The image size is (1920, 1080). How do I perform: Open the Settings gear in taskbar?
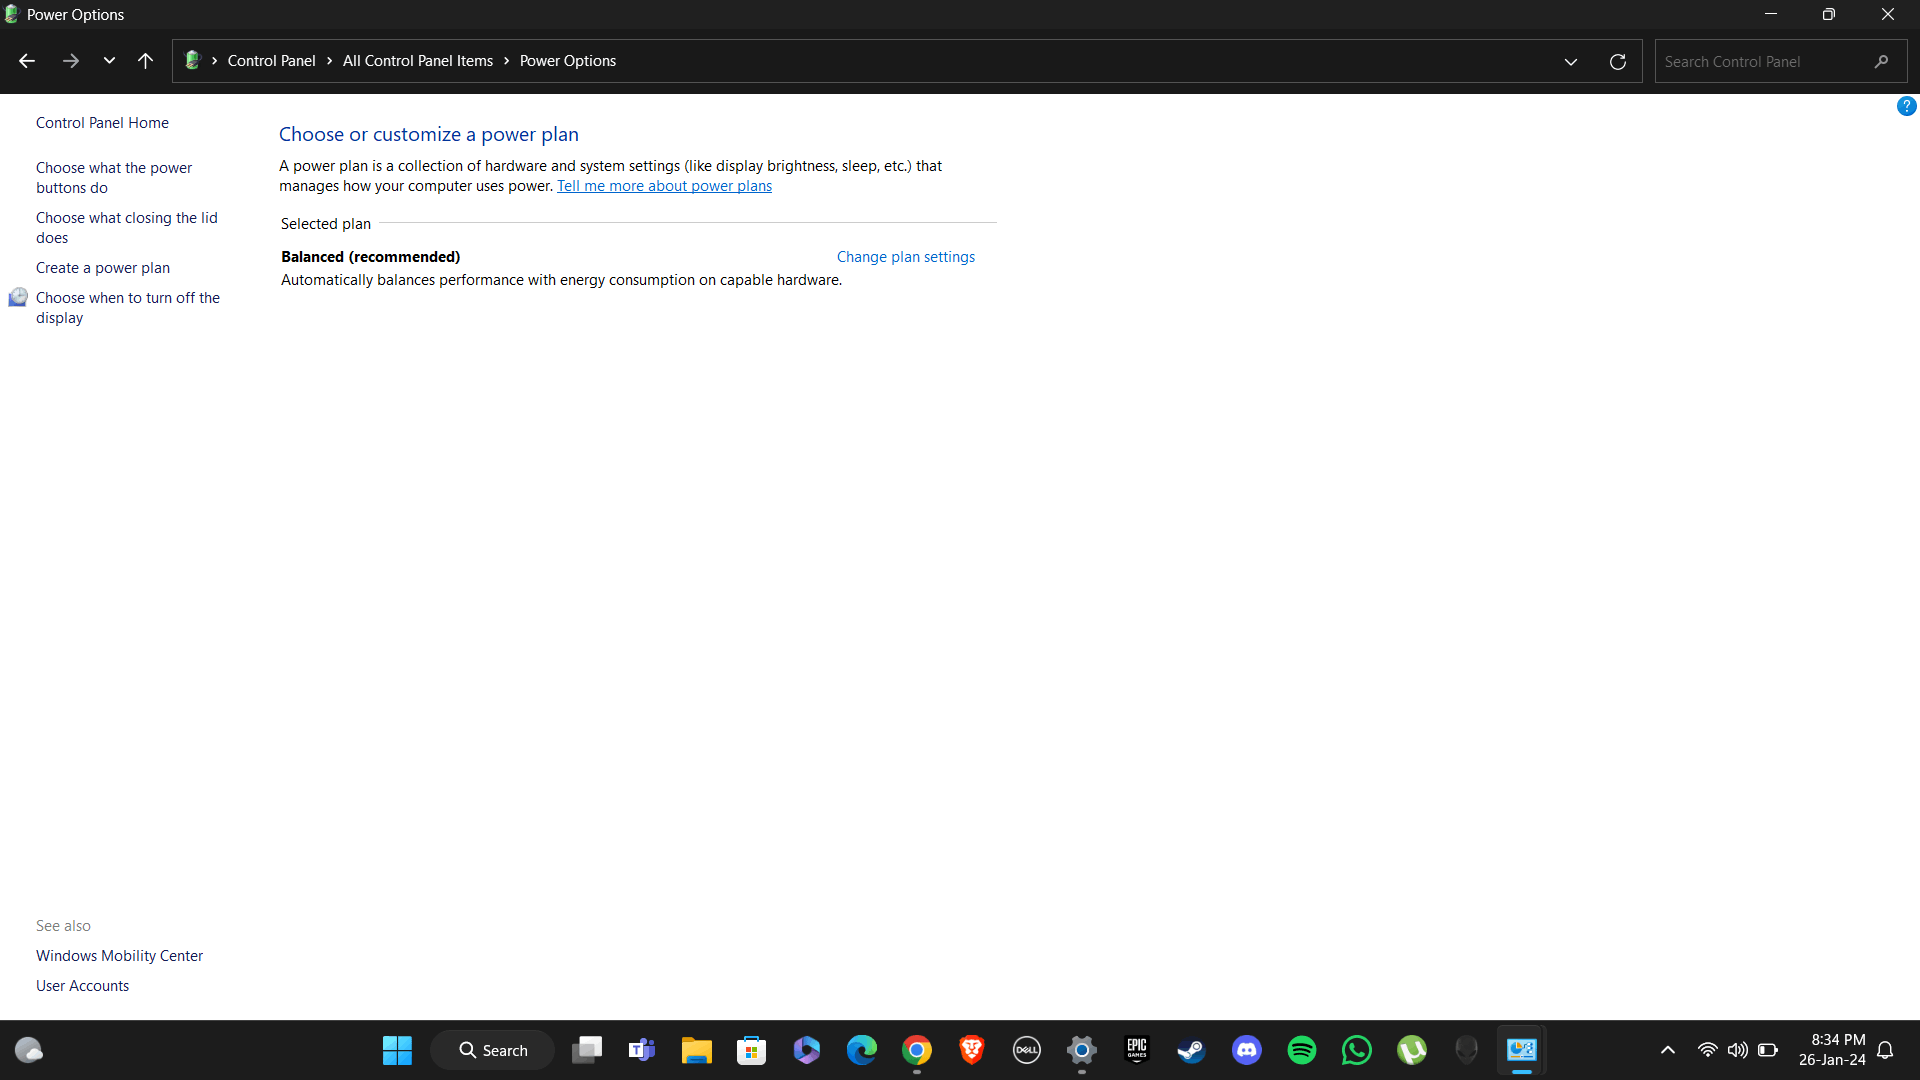click(x=1081, y=1050)
